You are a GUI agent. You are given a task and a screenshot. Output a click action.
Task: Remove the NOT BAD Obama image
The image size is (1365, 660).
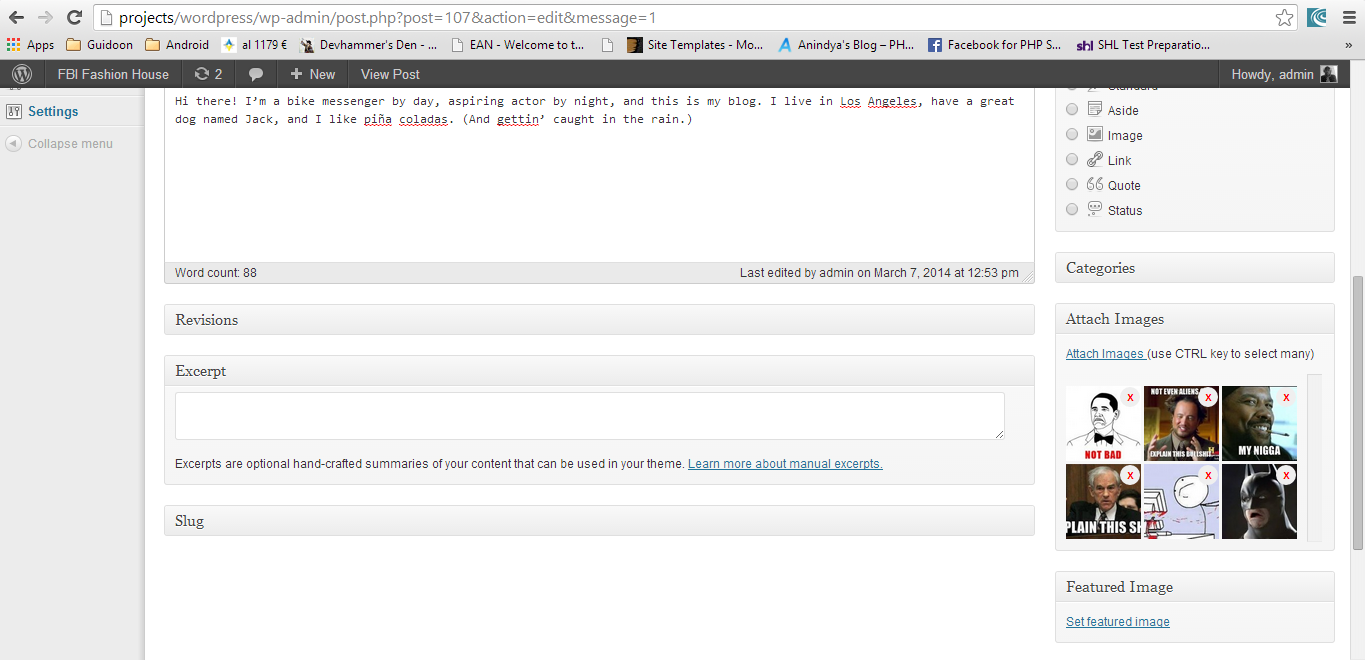click(x=1130, y=397)
